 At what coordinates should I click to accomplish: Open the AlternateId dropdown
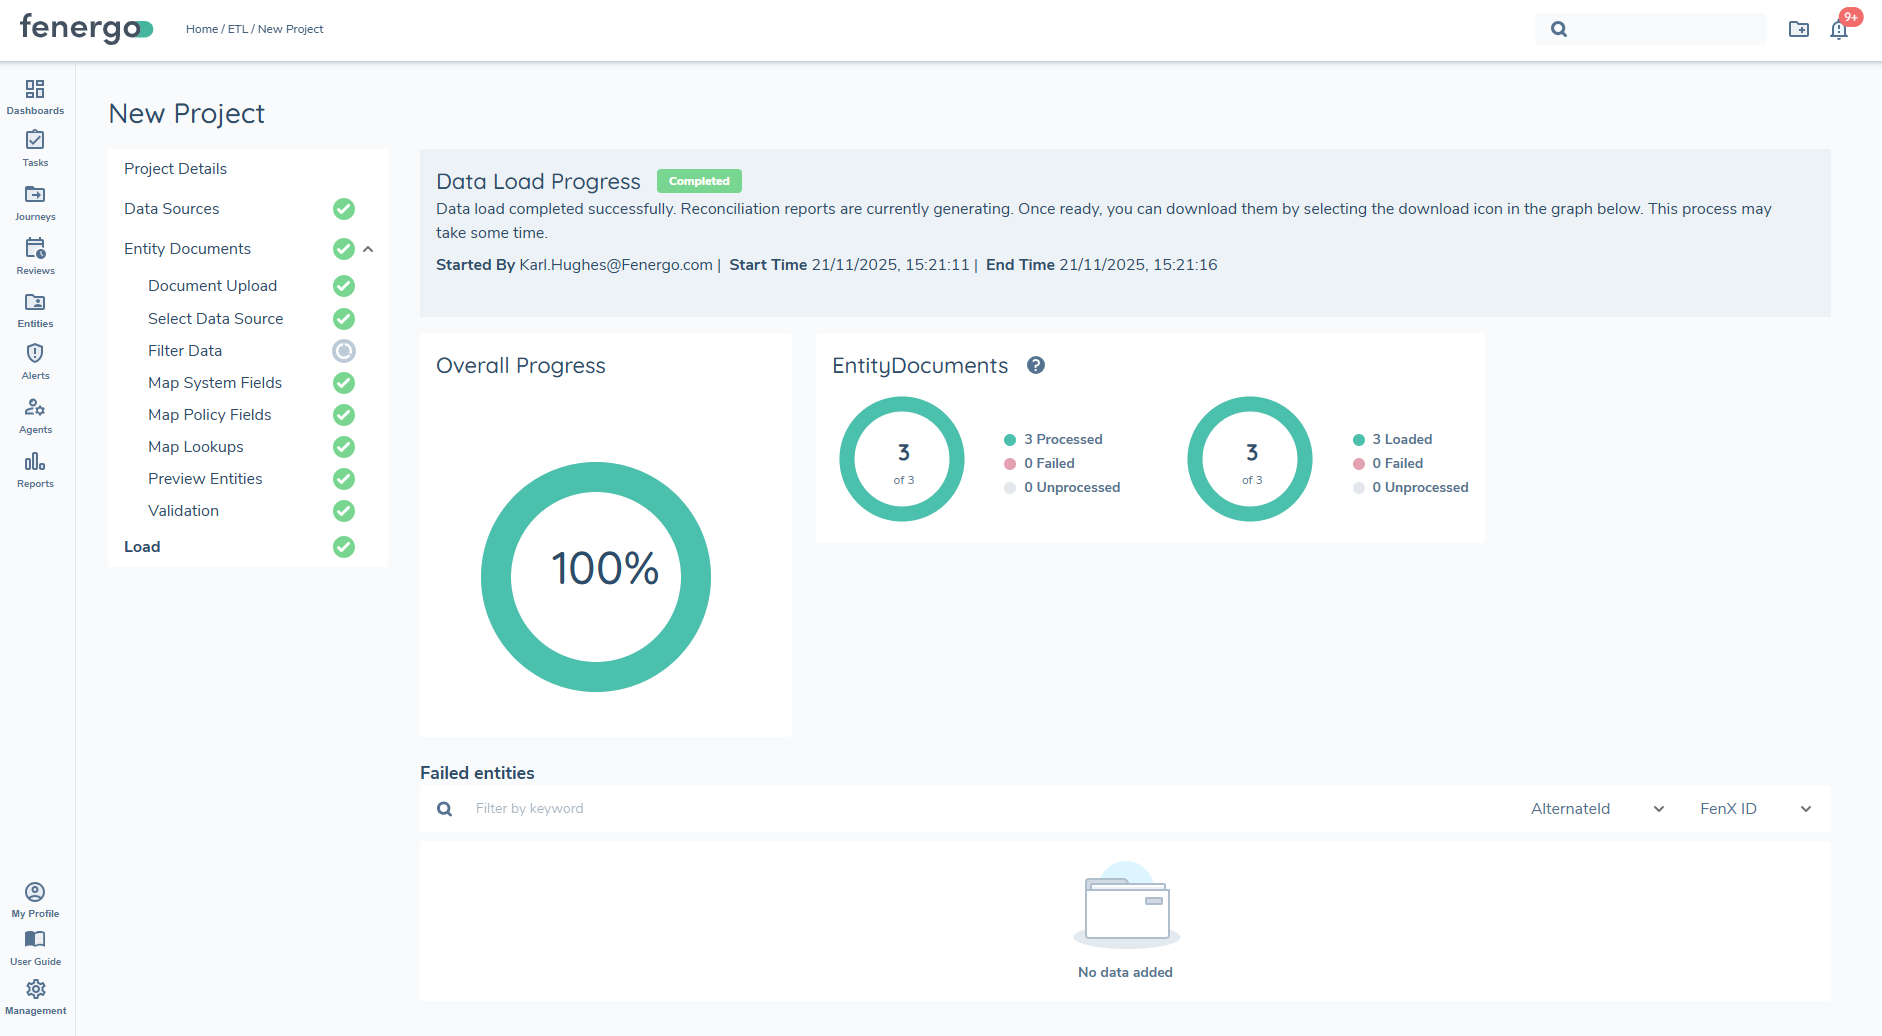pyautogui.click(x=1595, y=808)
